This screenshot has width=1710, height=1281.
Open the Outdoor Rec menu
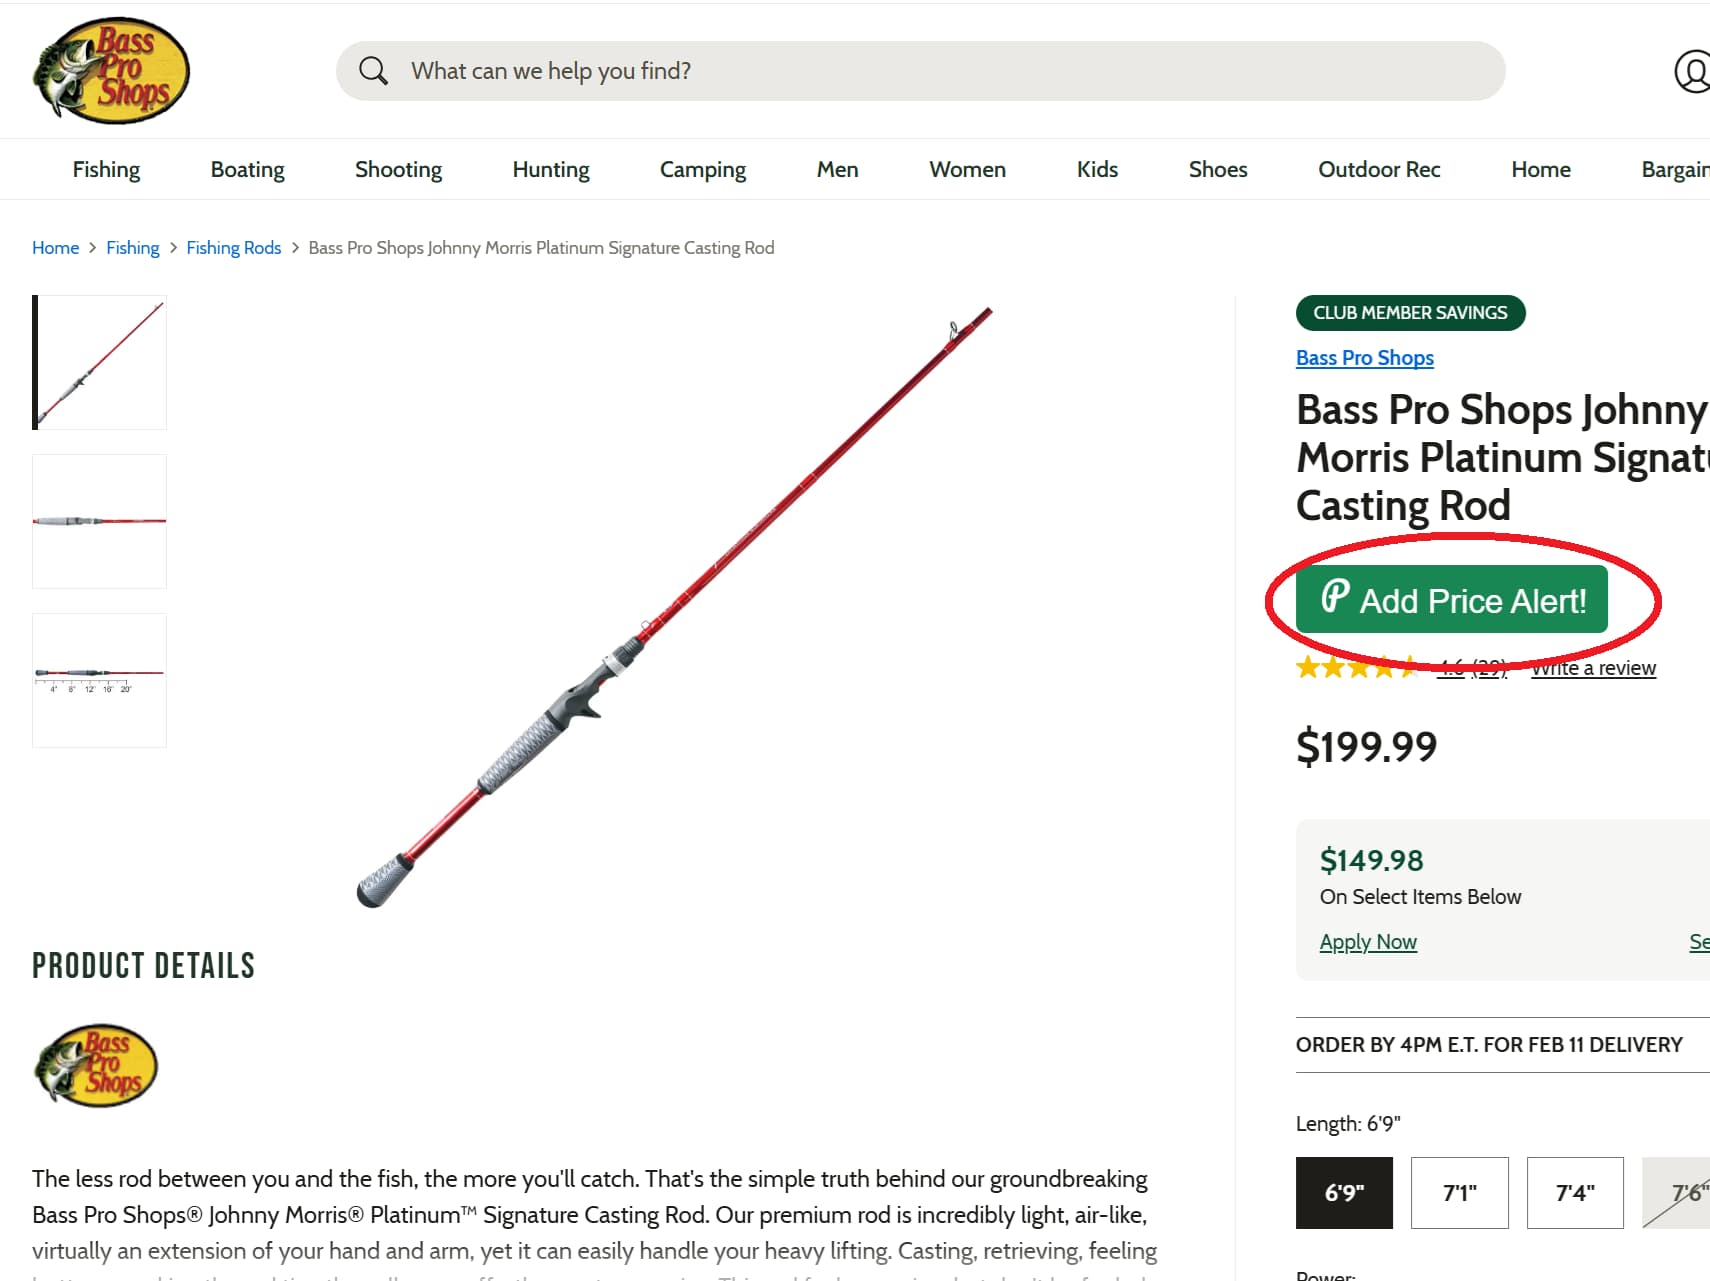click(x=1379, y=169)
